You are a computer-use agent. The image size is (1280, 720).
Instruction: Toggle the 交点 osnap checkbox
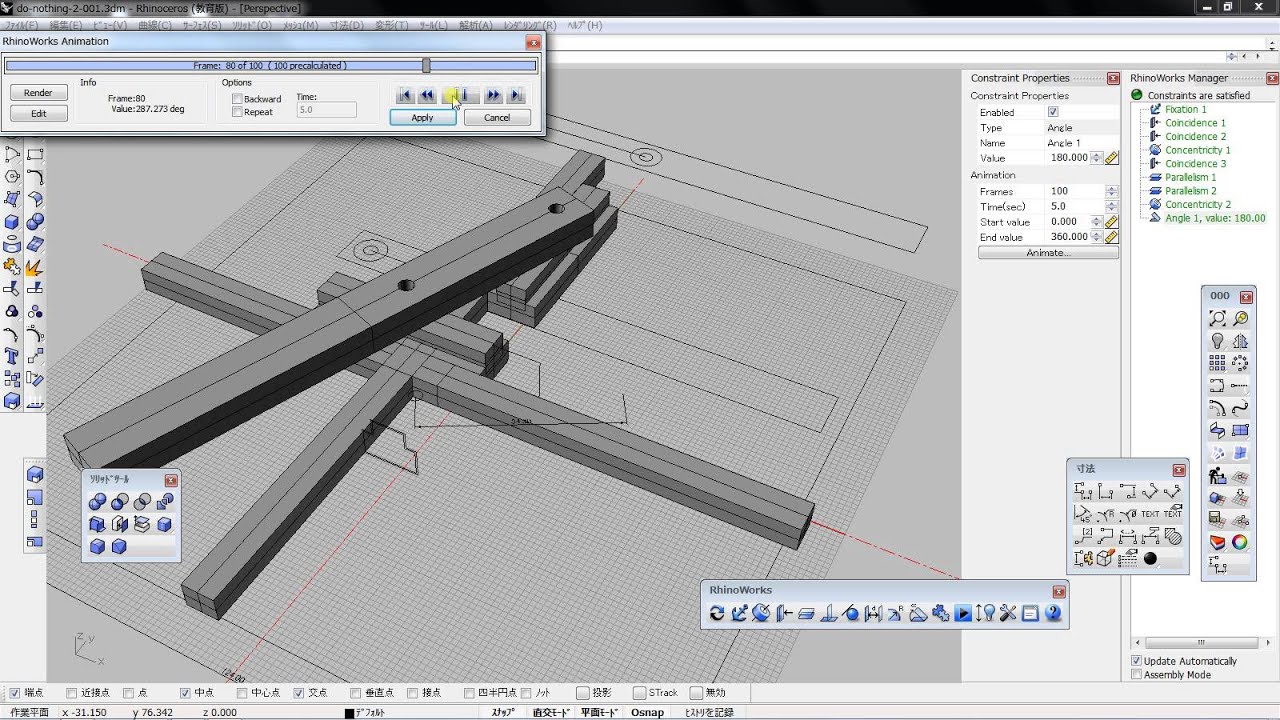click(298, 693)
